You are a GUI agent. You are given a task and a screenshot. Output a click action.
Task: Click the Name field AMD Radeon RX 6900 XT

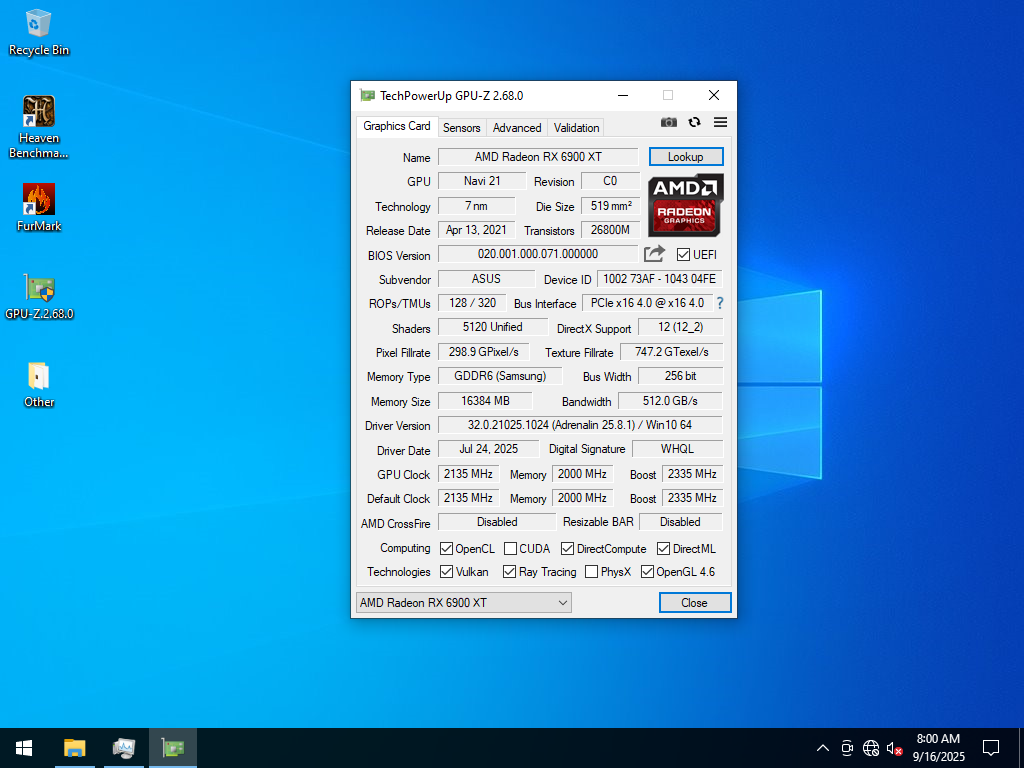click(x=537, y=157)
